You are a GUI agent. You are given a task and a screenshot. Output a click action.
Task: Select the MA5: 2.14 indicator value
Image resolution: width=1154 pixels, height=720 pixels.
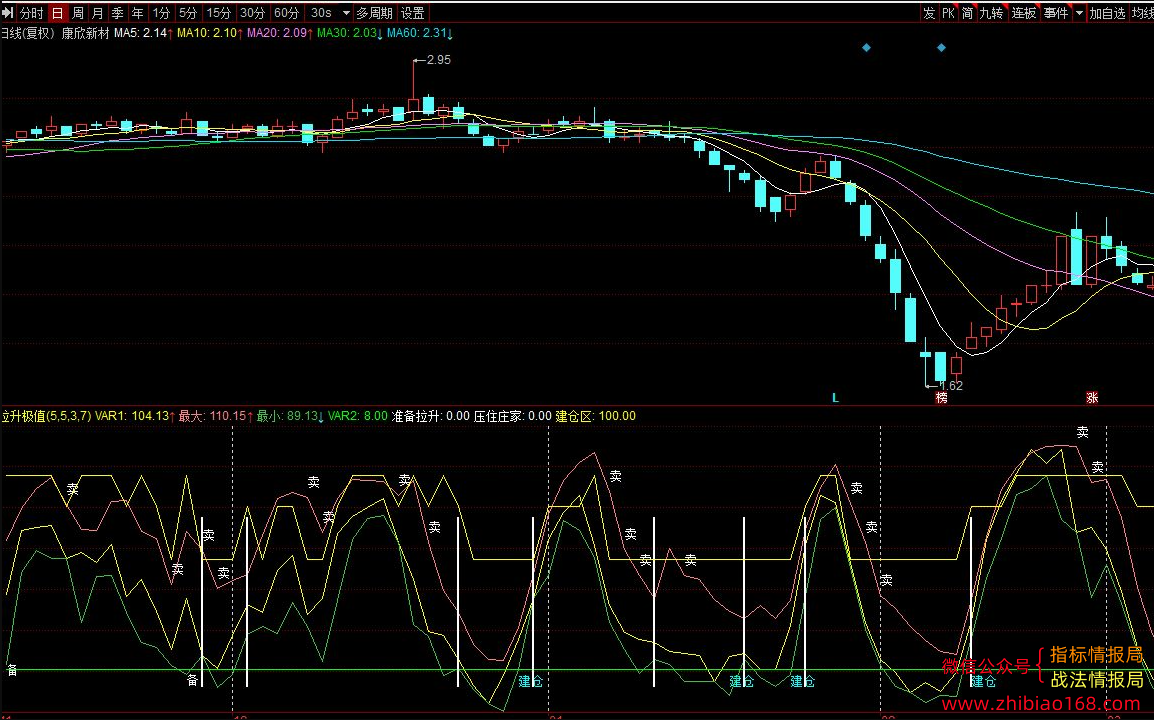[143, 33]
